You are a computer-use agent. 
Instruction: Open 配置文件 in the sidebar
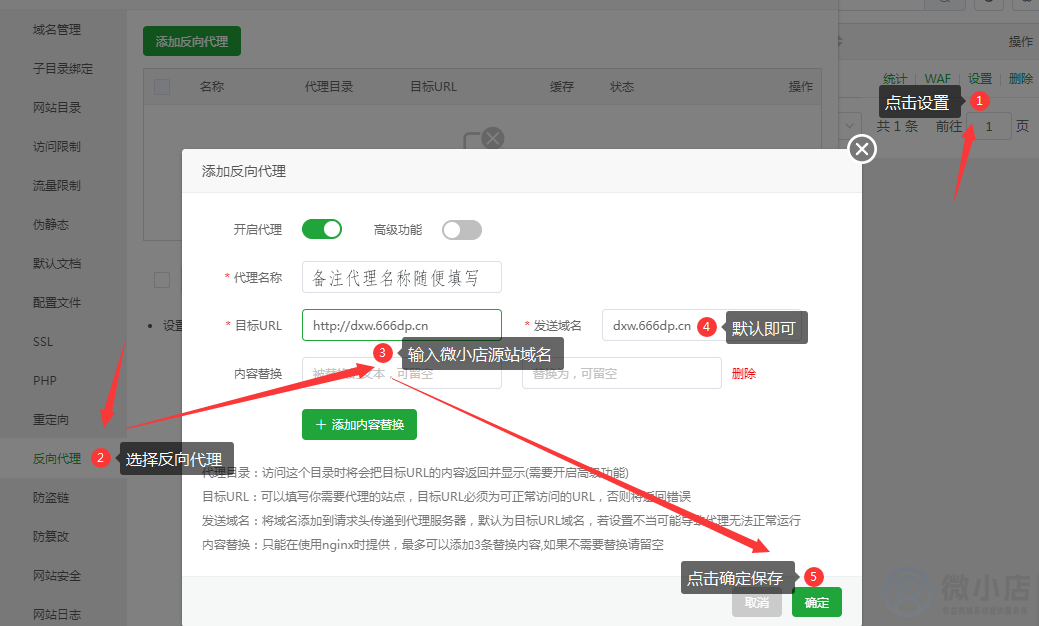pyautogui.click(x=57, y=303)
